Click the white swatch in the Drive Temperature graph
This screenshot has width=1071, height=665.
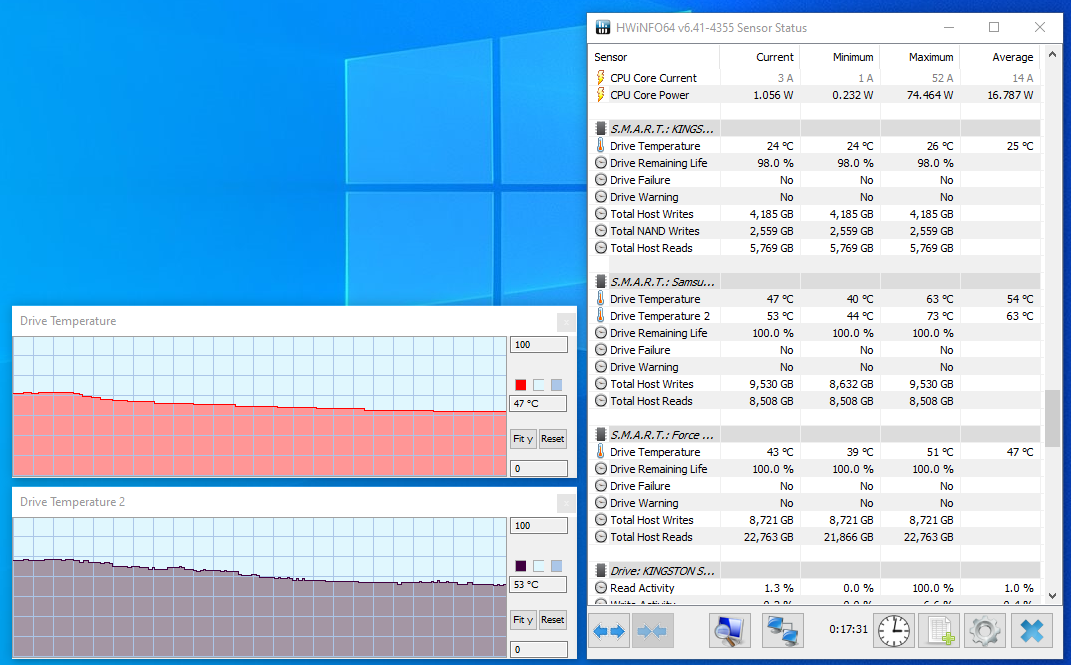point(538,385)
